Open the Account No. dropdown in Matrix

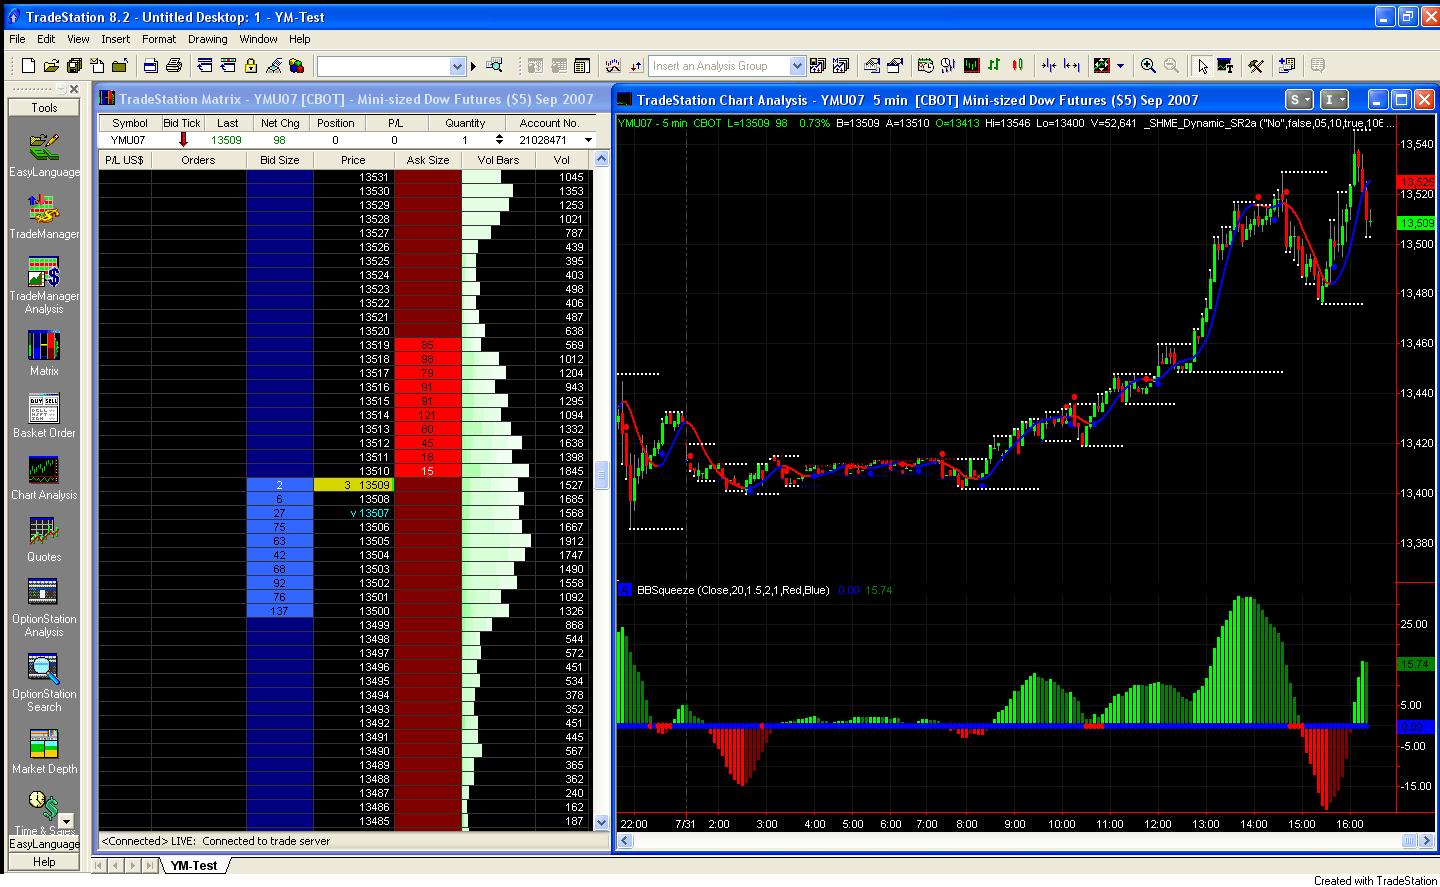coord(588,140)
